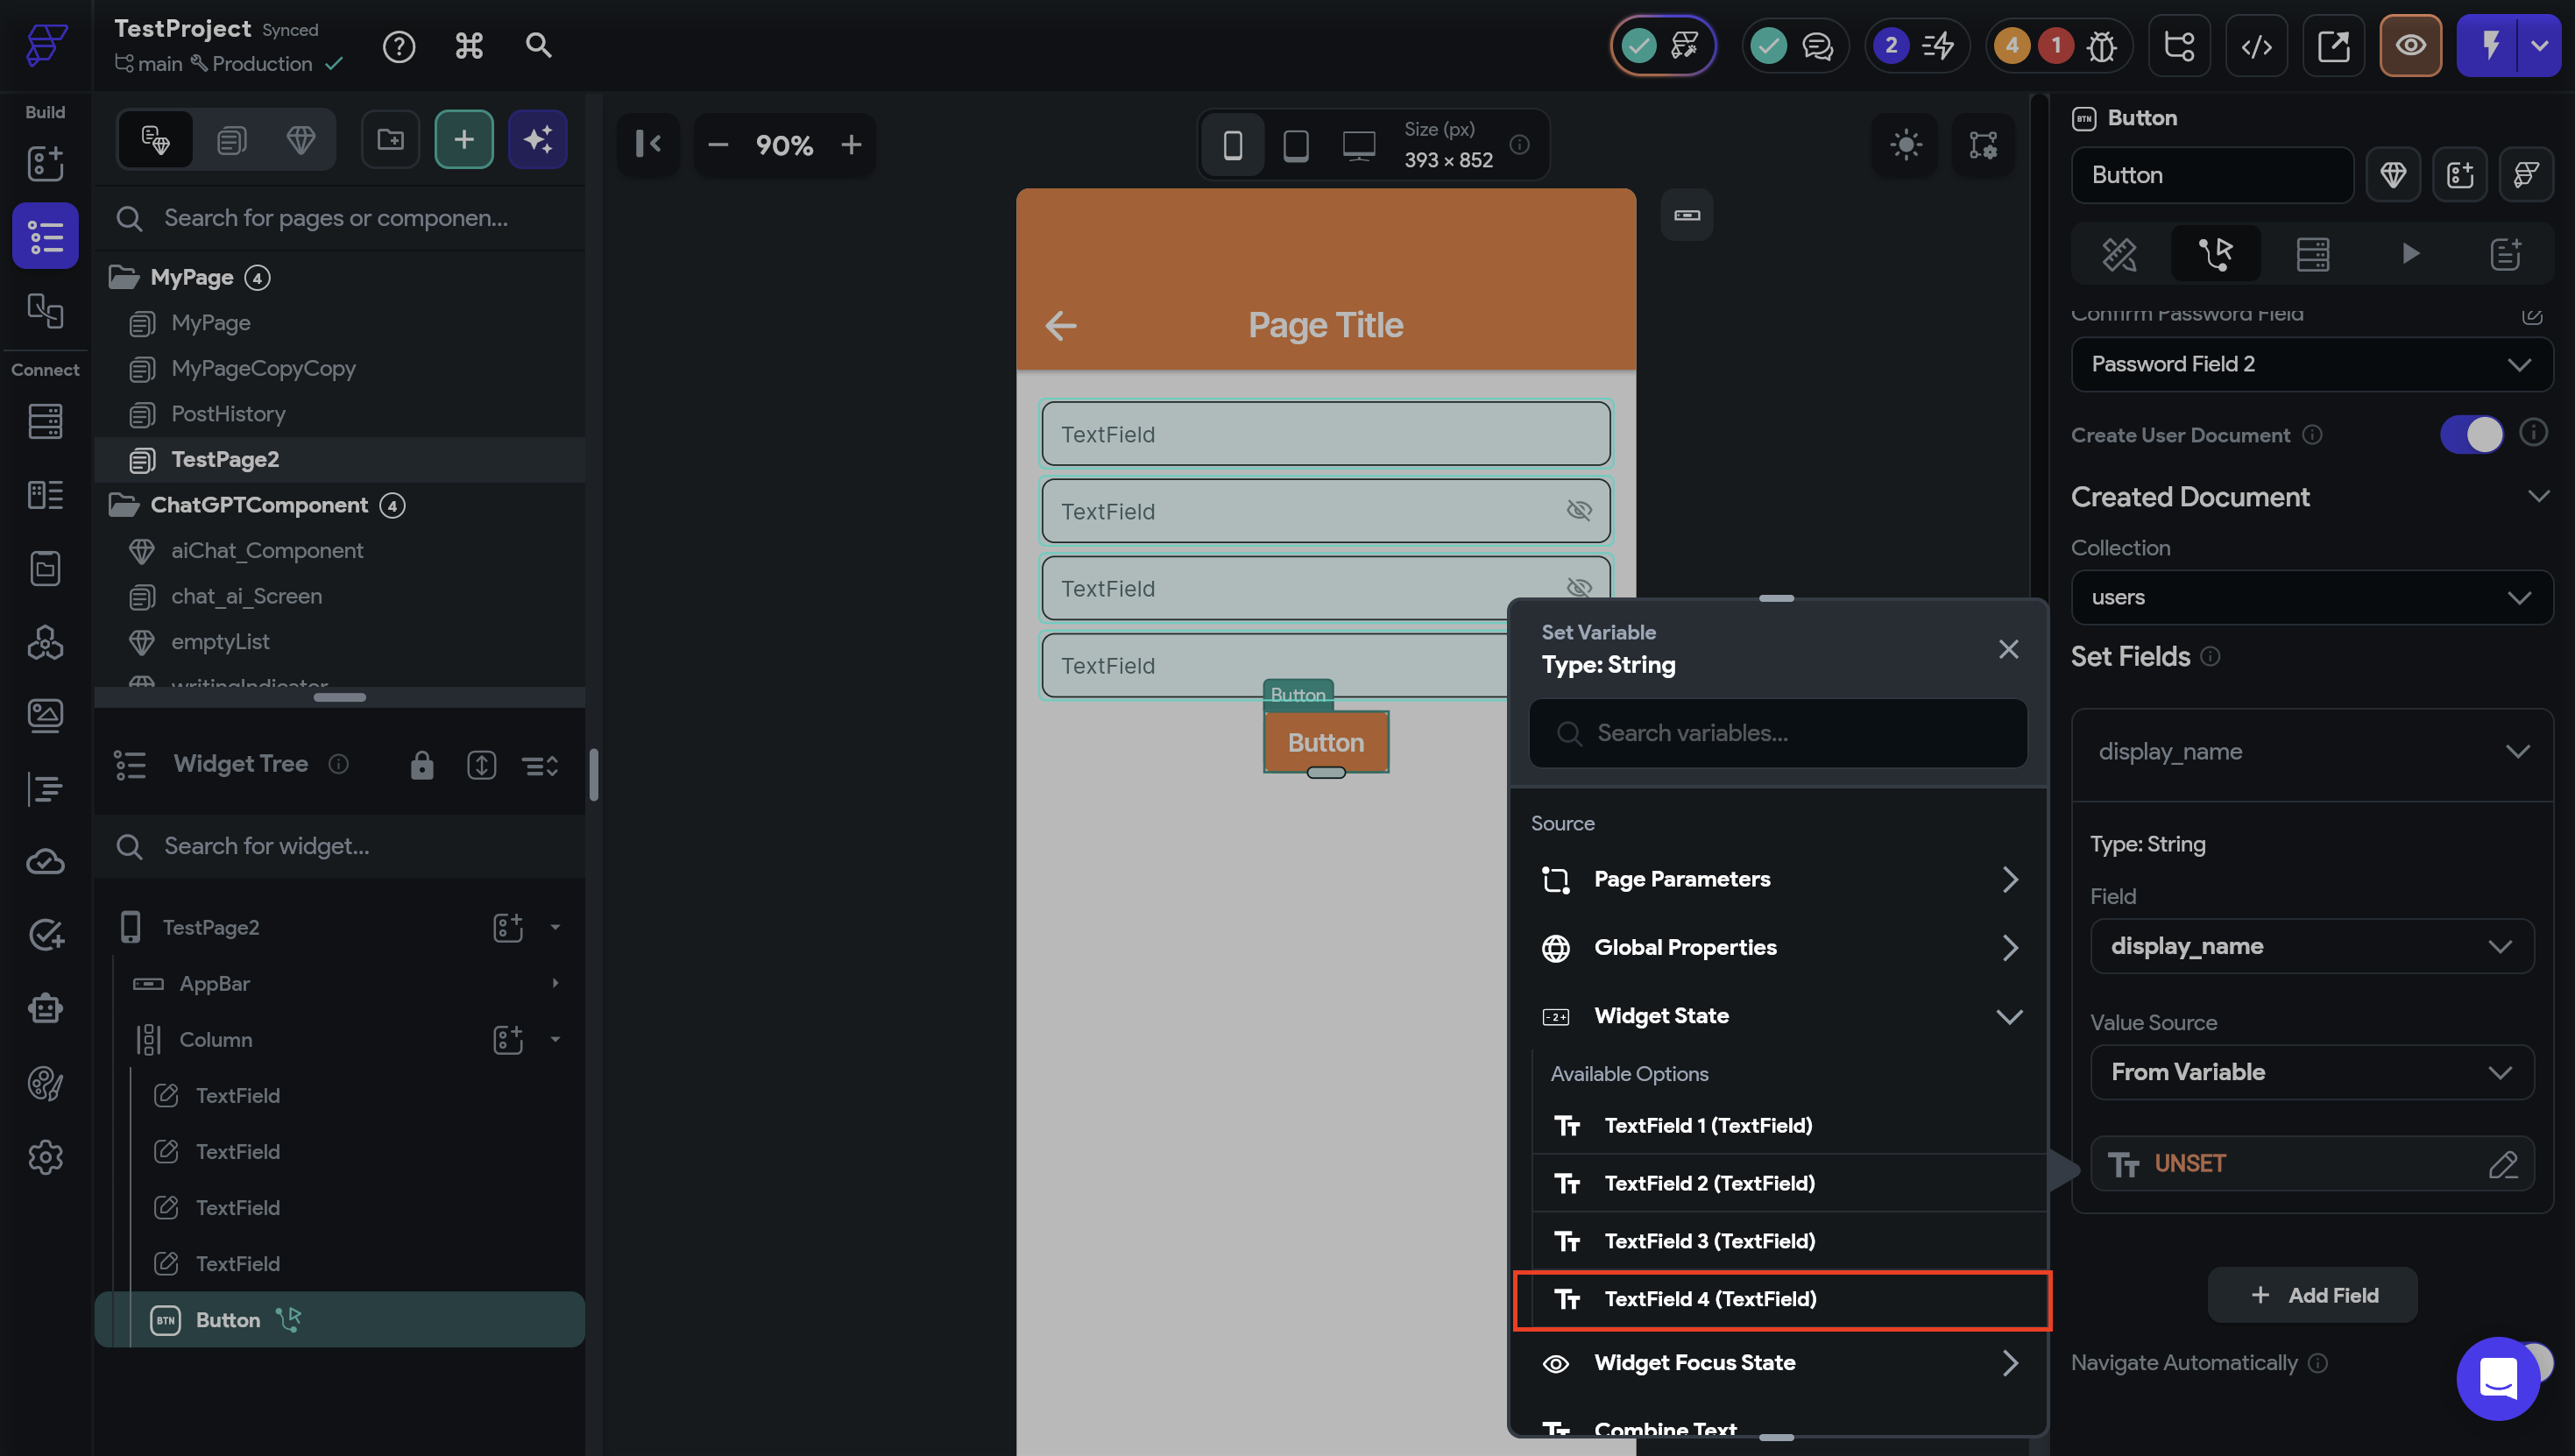
Task: Click the View Code icon
Action: pos(2256,46)
